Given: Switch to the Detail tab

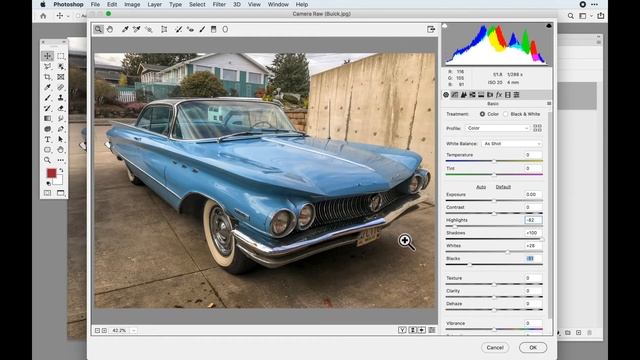Looking at the screenshot, I should click(464, 95).
